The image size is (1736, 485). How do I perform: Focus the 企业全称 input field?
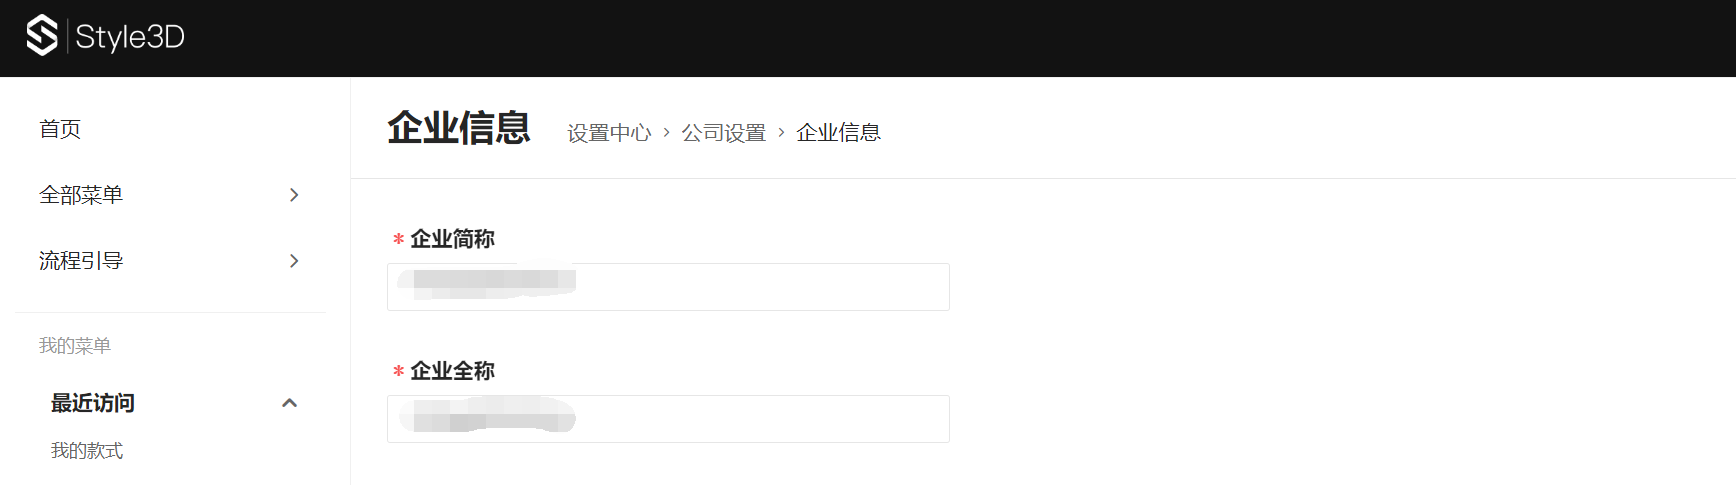(668, 419)
